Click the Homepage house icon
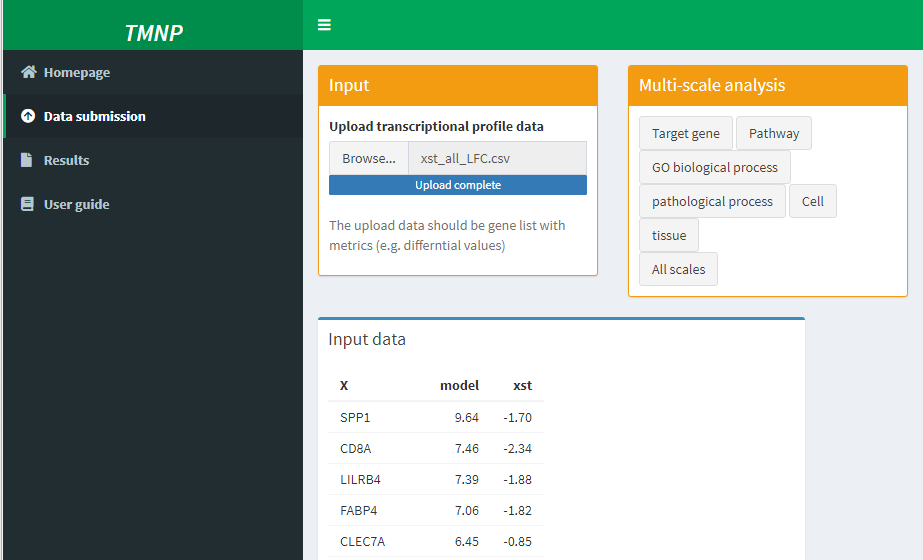Screen dimensions: 923x560 28,72
